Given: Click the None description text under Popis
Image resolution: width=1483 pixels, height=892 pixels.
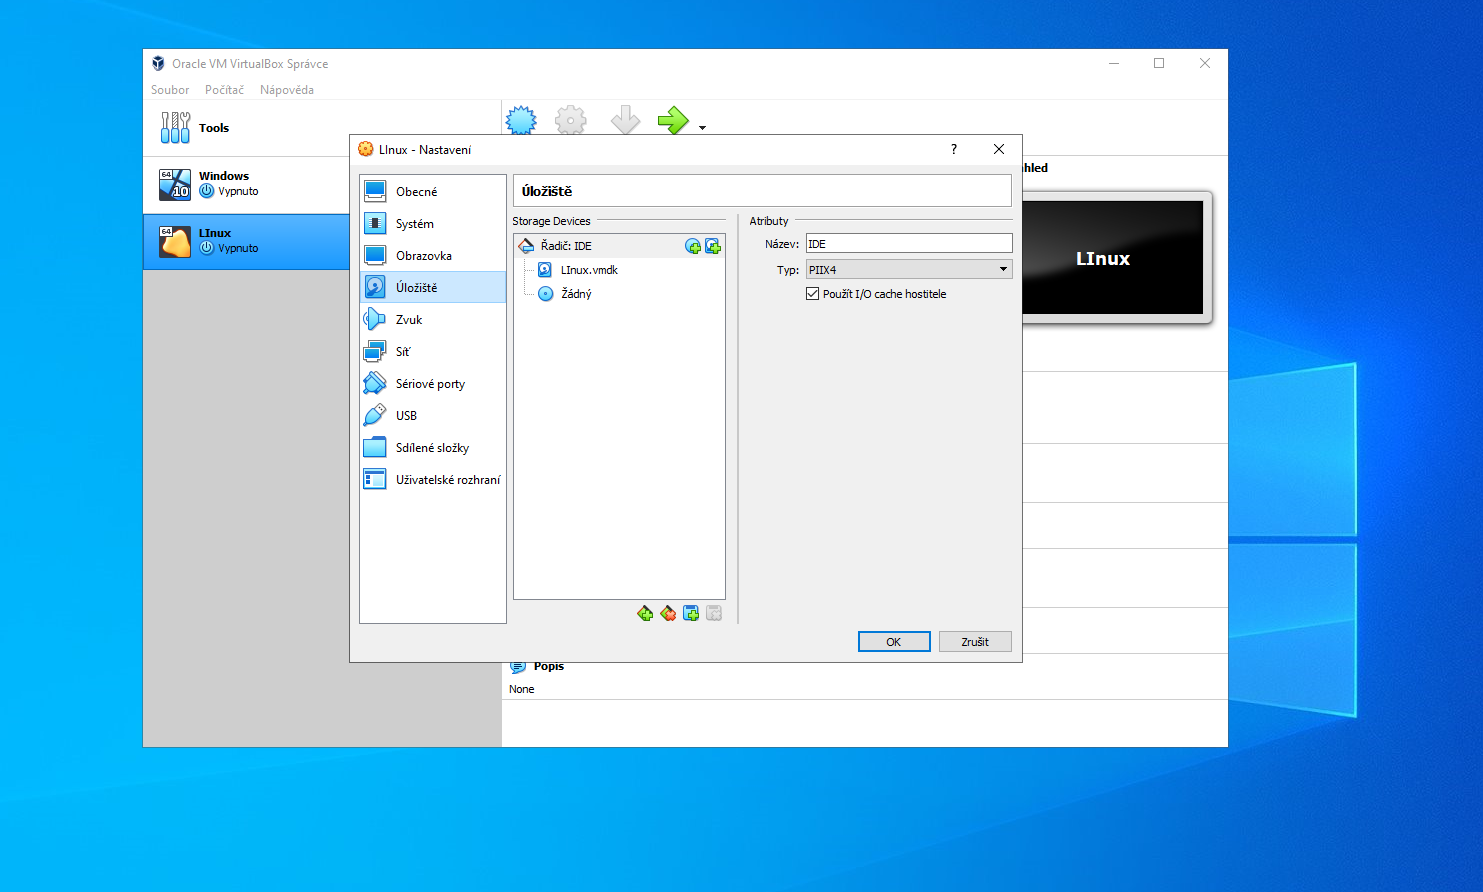Looking at the screenshot, I should coord(522,689).
